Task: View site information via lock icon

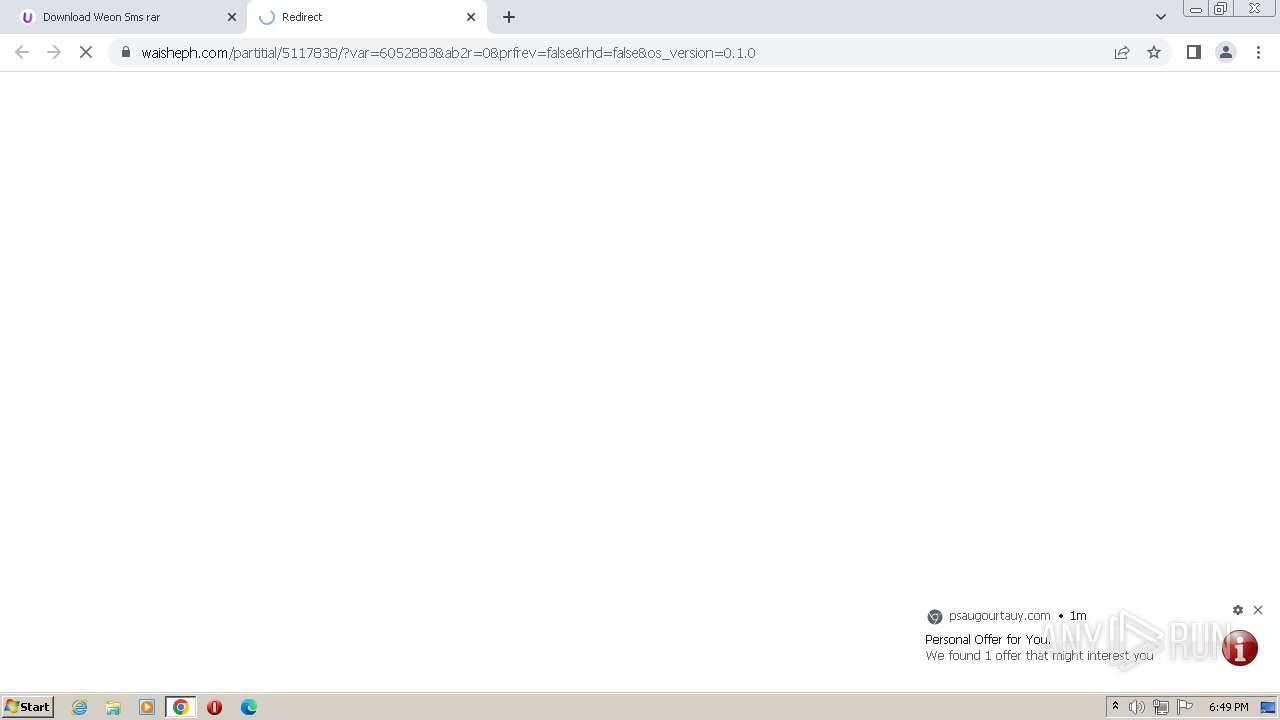Action: [126, 52]
